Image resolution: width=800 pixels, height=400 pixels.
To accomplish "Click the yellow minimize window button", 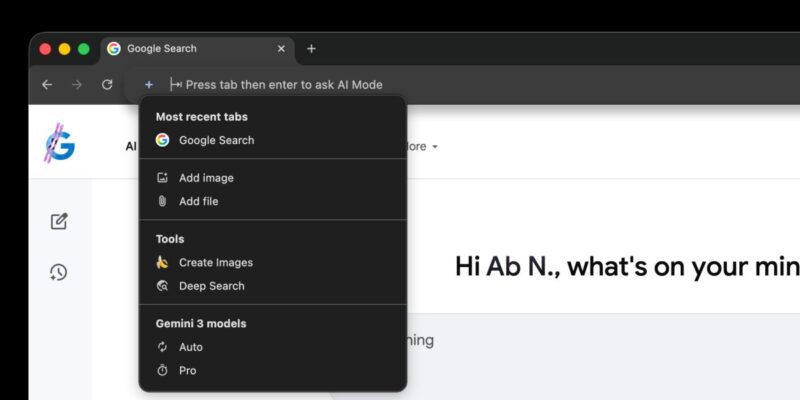I will [x=64, y=49].
